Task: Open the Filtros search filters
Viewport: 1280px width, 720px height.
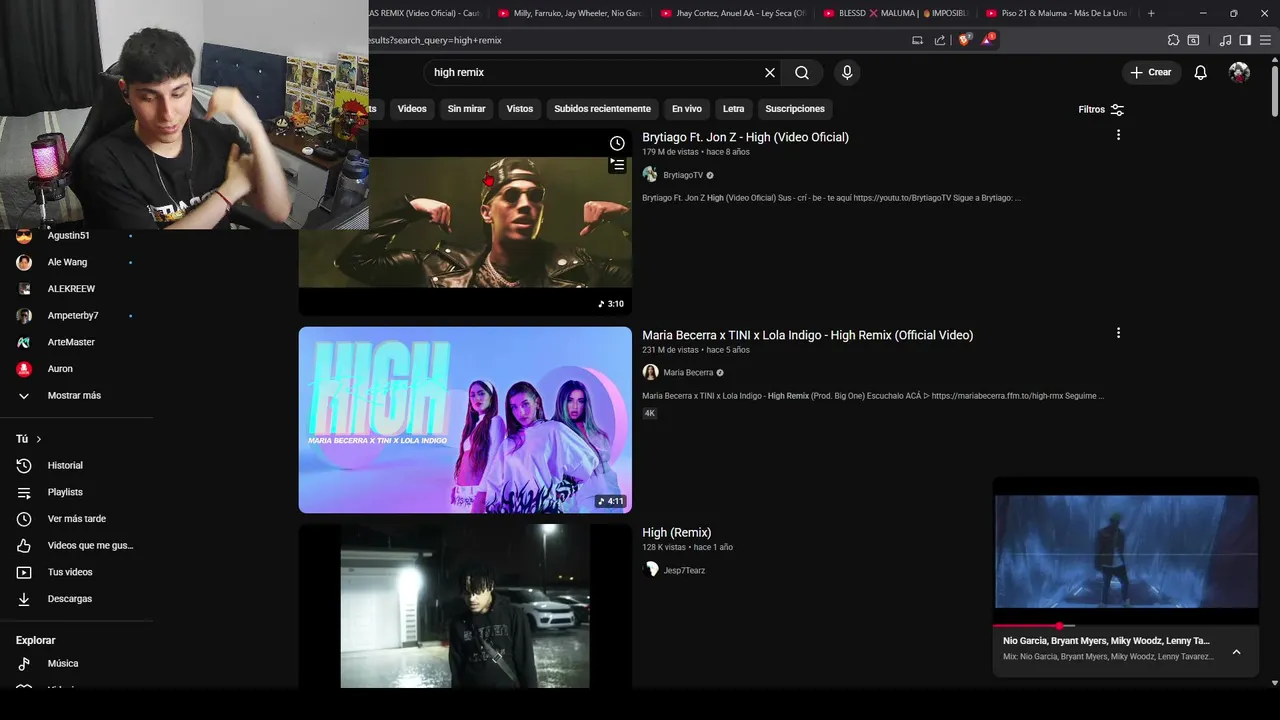Action: [x=1101, y=109]
